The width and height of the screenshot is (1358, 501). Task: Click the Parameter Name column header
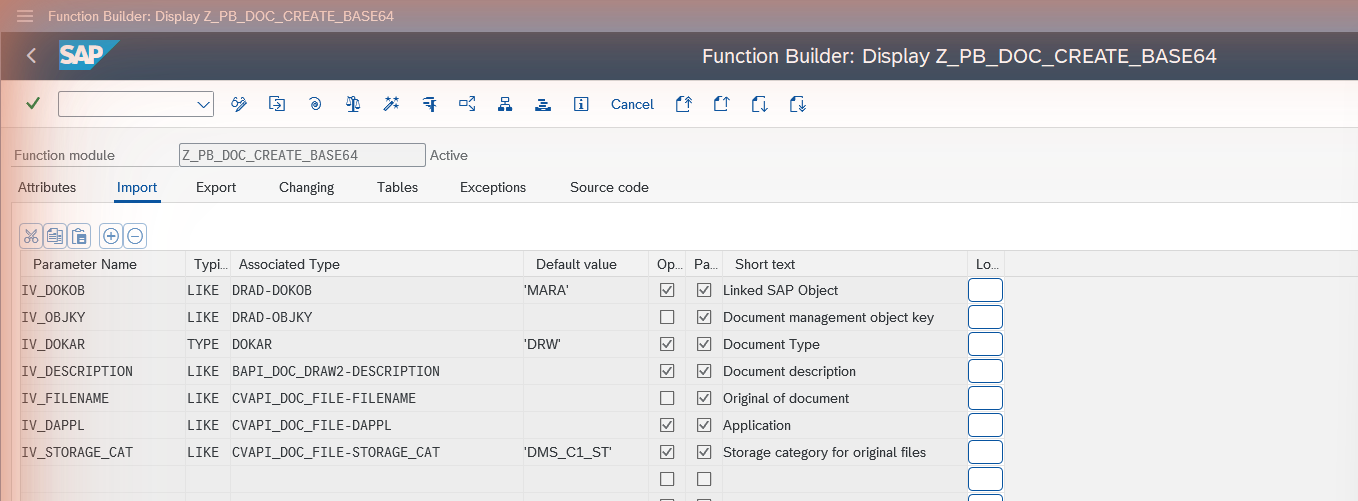pos(103,264)
